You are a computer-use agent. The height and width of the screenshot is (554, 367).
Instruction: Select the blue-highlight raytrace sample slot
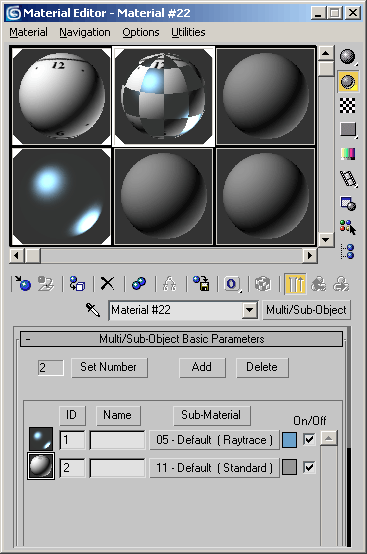coord(61,196)
